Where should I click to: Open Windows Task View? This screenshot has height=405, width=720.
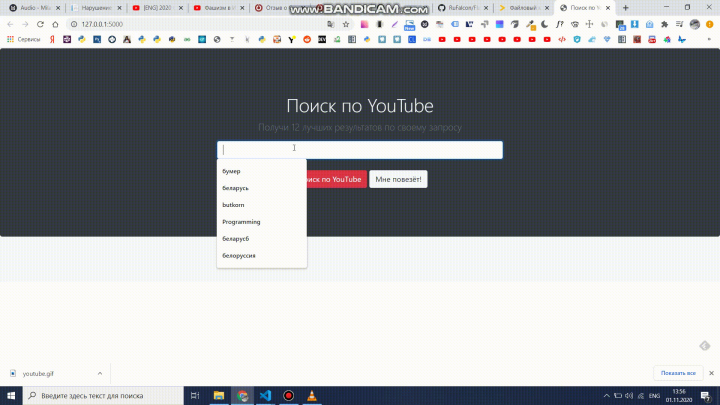tap(195, 395)
